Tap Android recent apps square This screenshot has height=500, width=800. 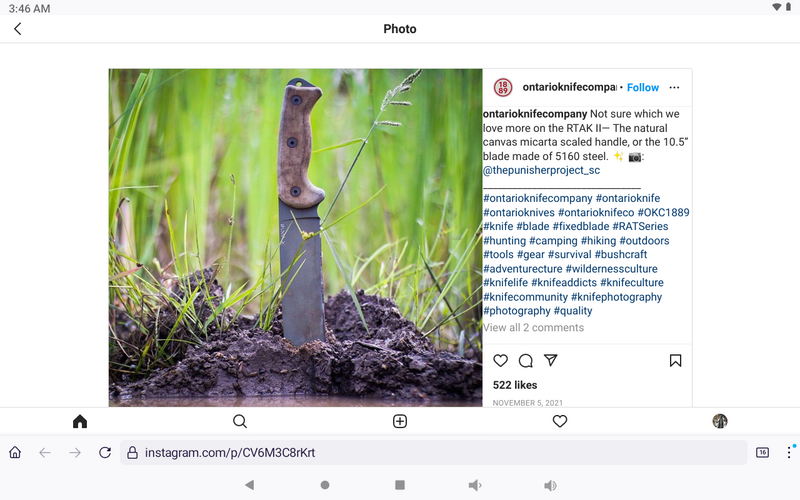[400, 485]
